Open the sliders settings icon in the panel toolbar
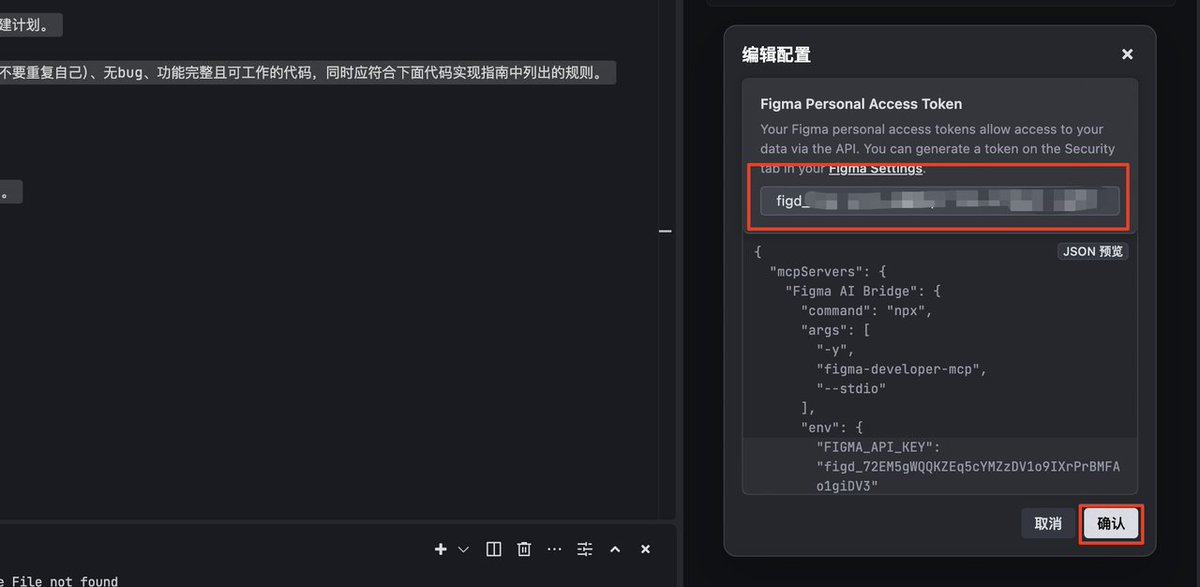1200x587 pixels. [x=585, y=549]
